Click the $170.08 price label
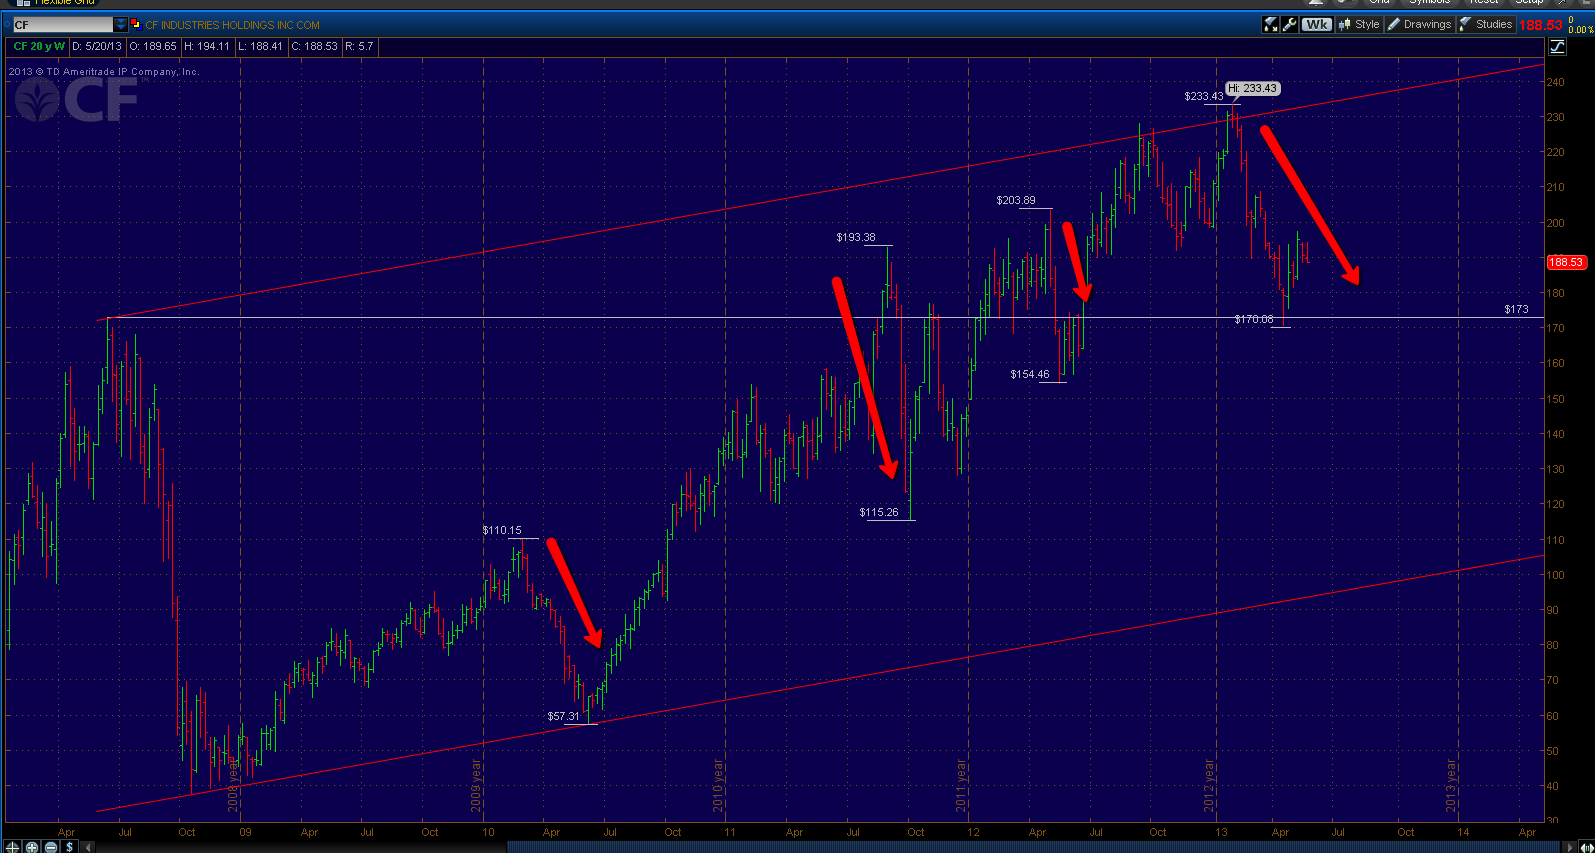The width and height of the screenshot is (1595, 853). (x=1254, y=319)
